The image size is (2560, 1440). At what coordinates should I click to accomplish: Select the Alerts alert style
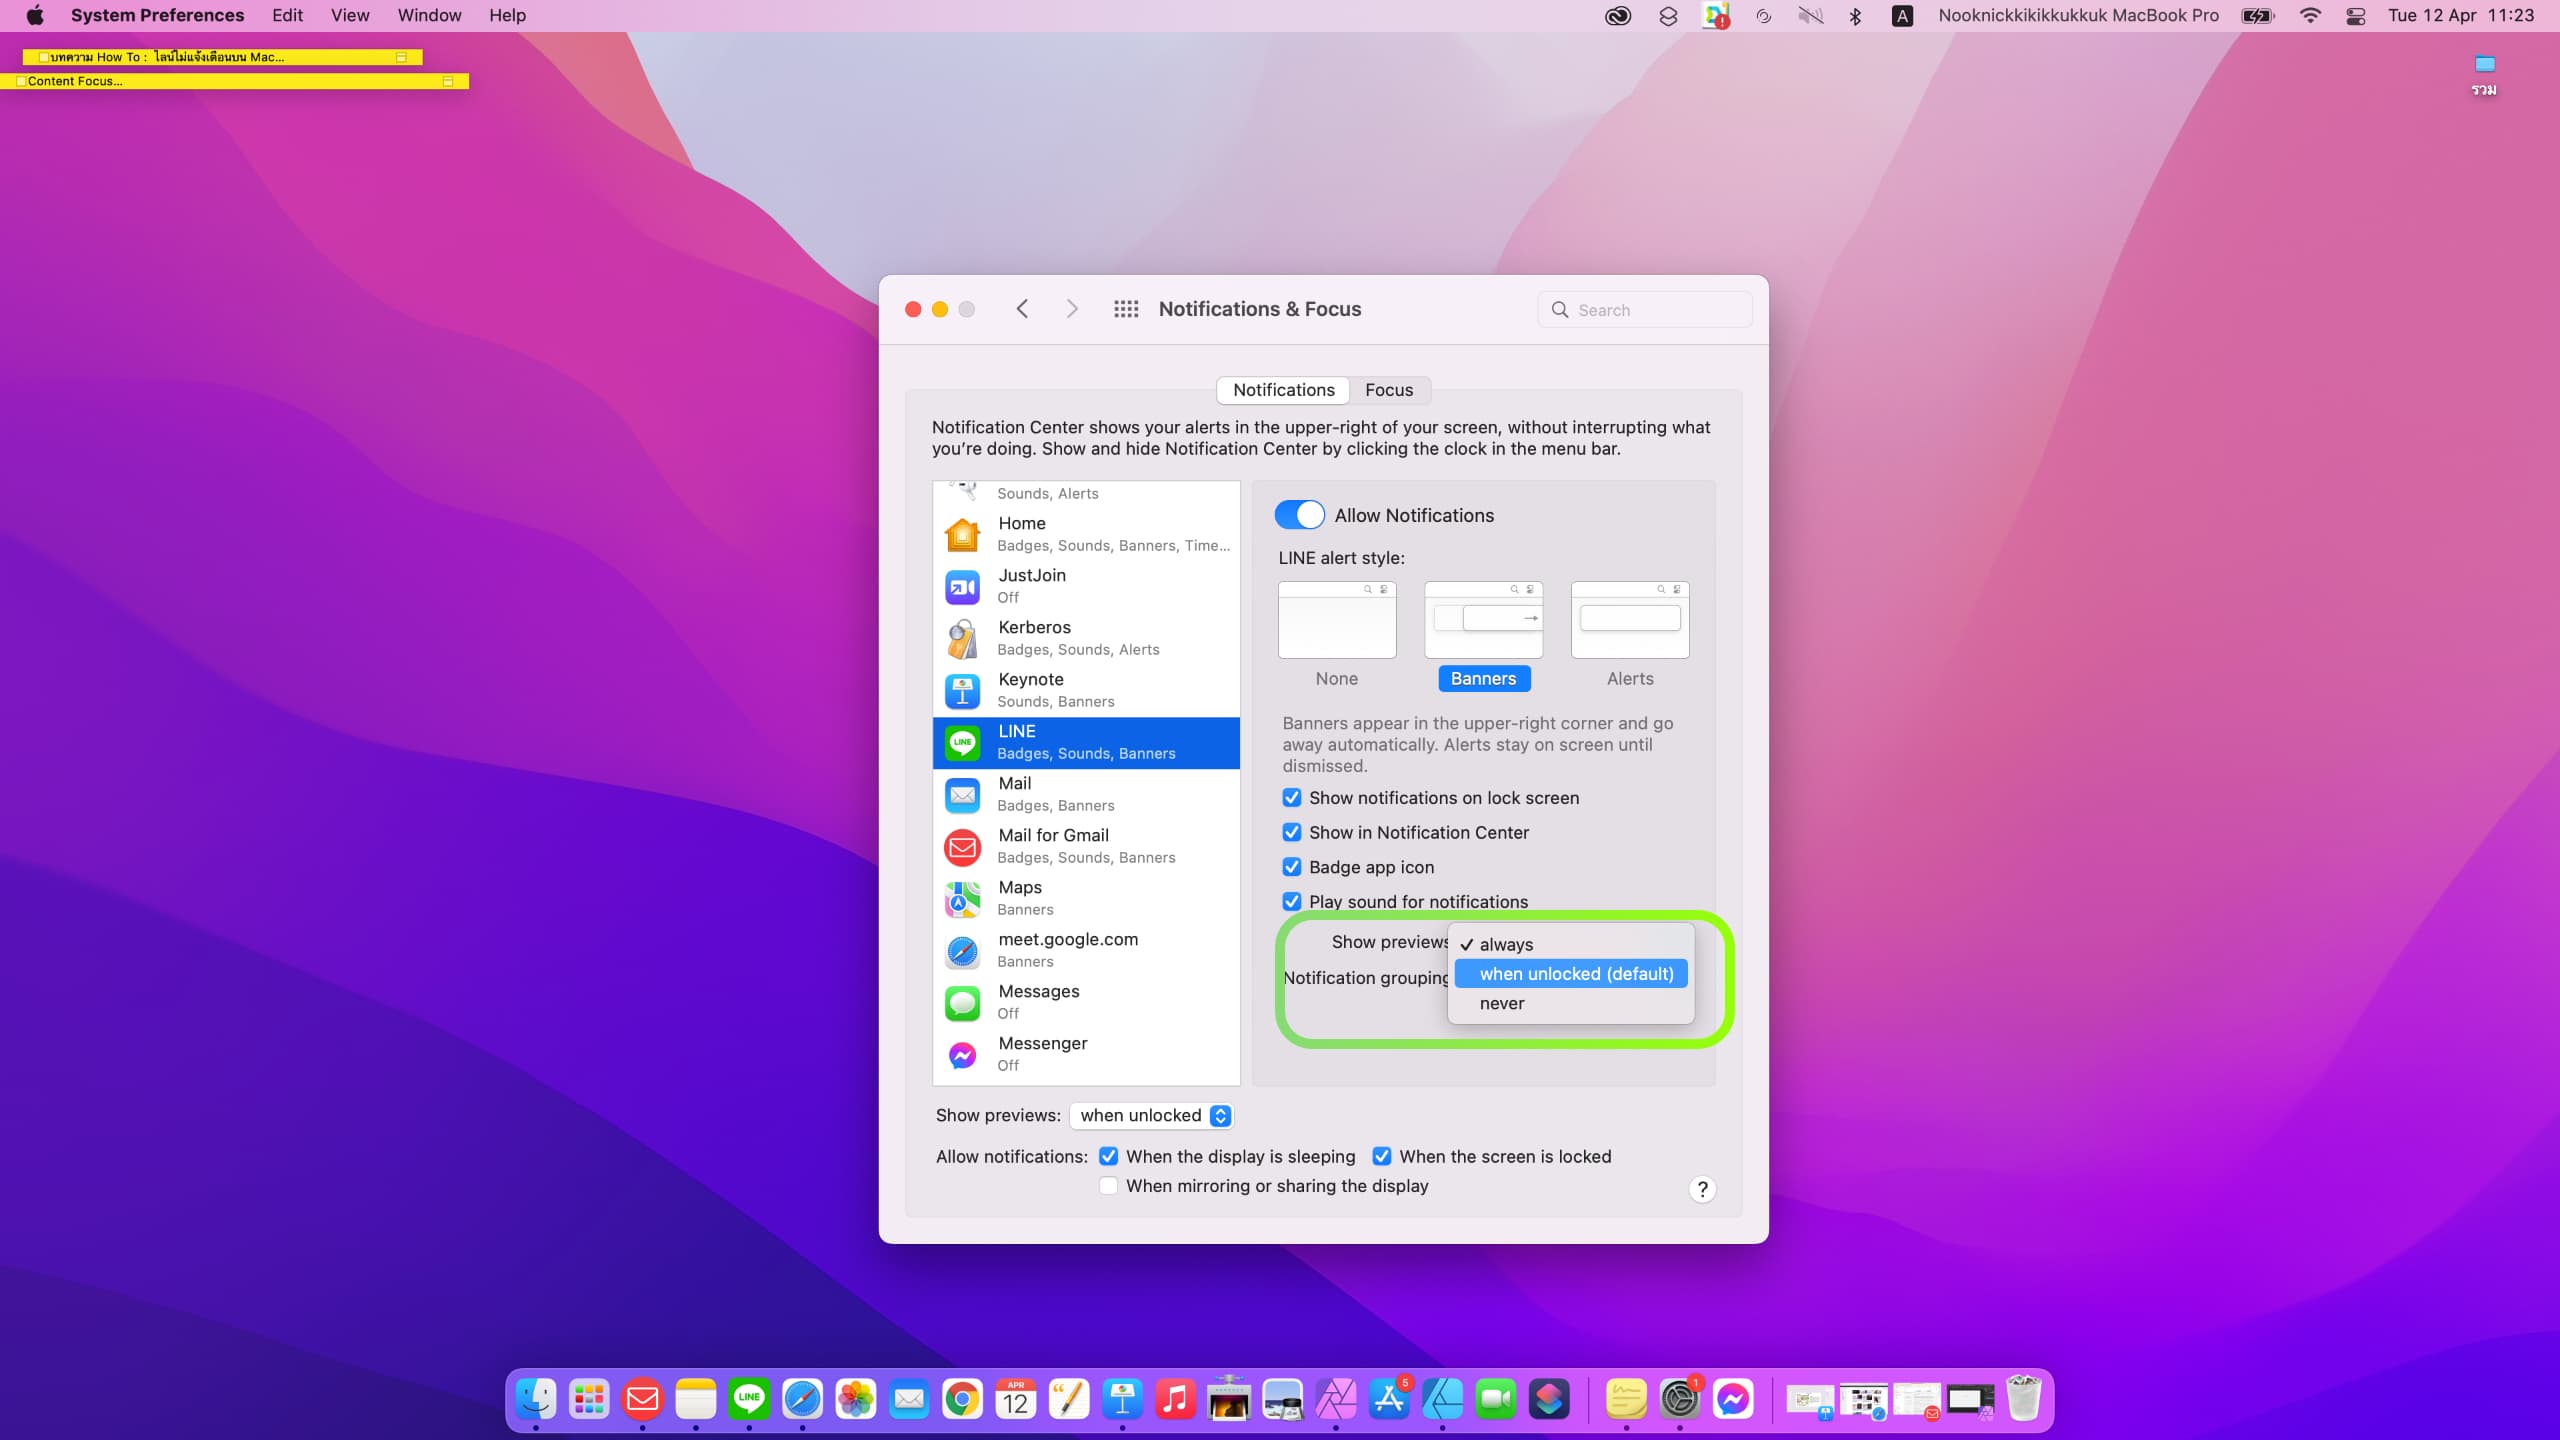coord(1629,622)
